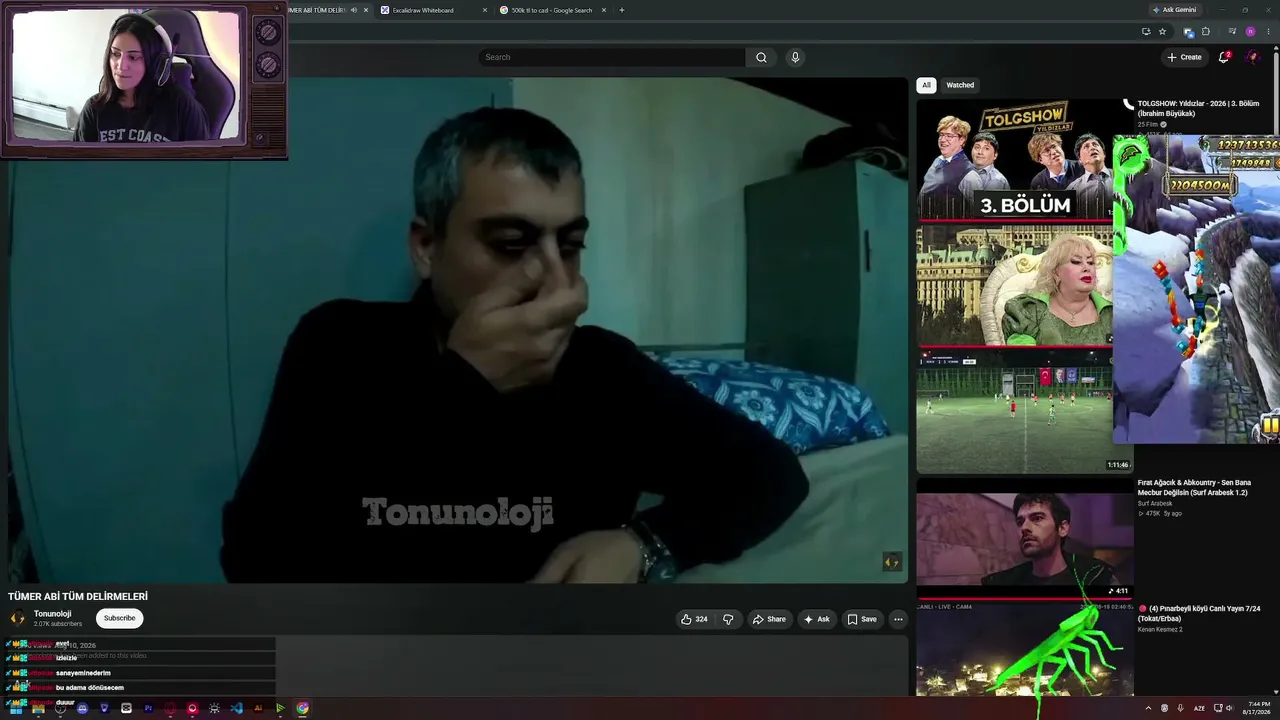Save the video with the Save button
Screen dimensions: 1280x720
click(x=862, y=619)
